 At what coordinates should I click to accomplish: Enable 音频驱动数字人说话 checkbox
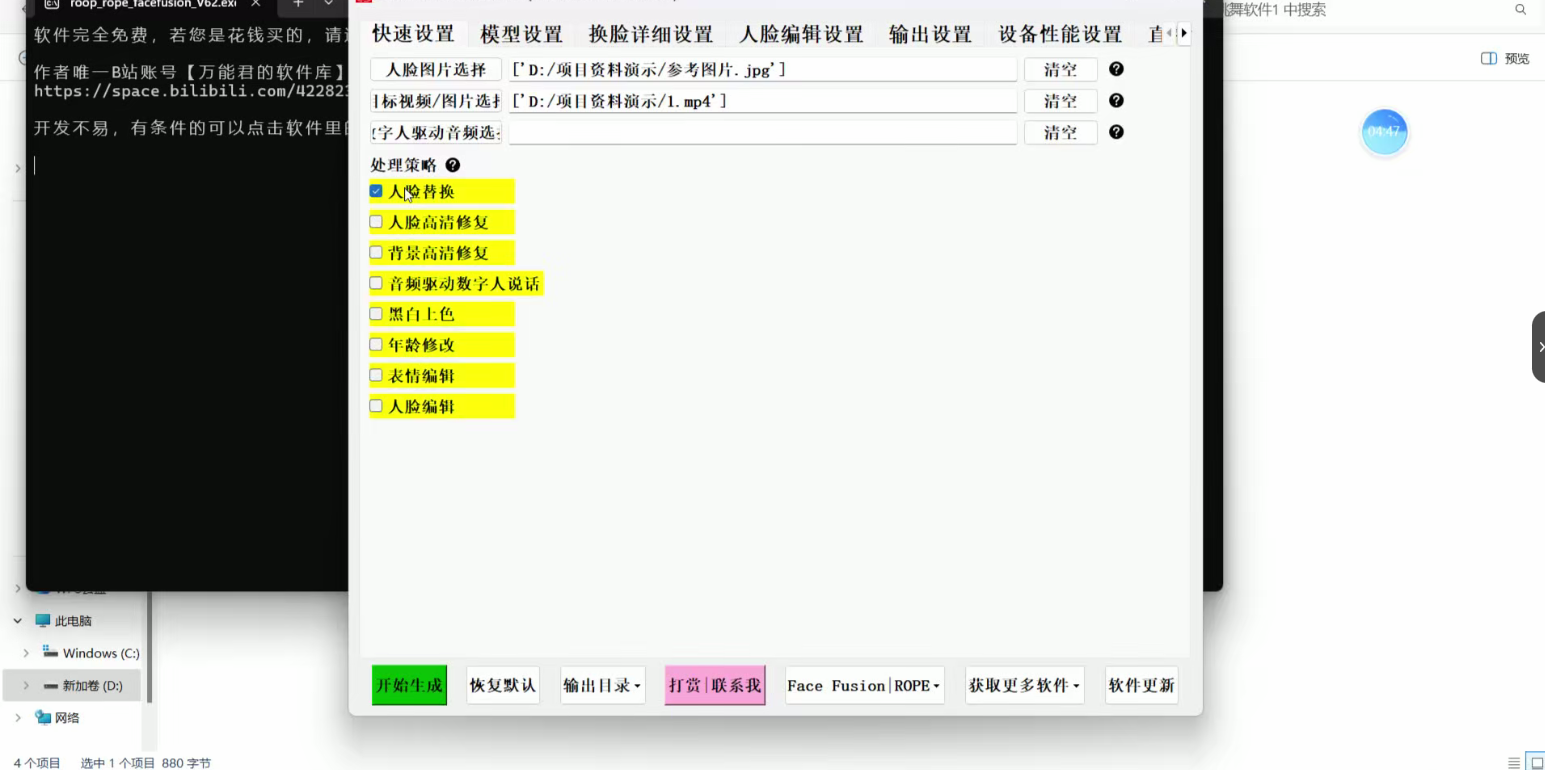(x=376, y=283)
